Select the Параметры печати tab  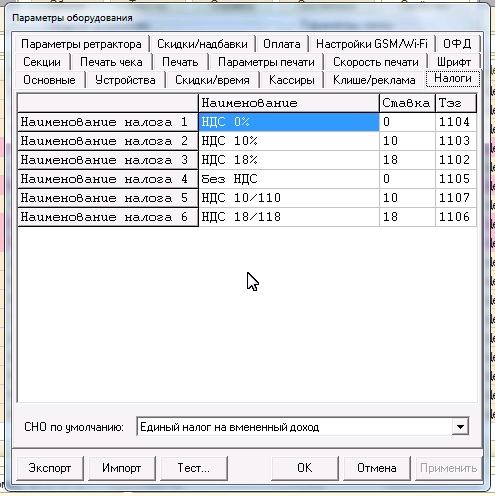[266, 62]
